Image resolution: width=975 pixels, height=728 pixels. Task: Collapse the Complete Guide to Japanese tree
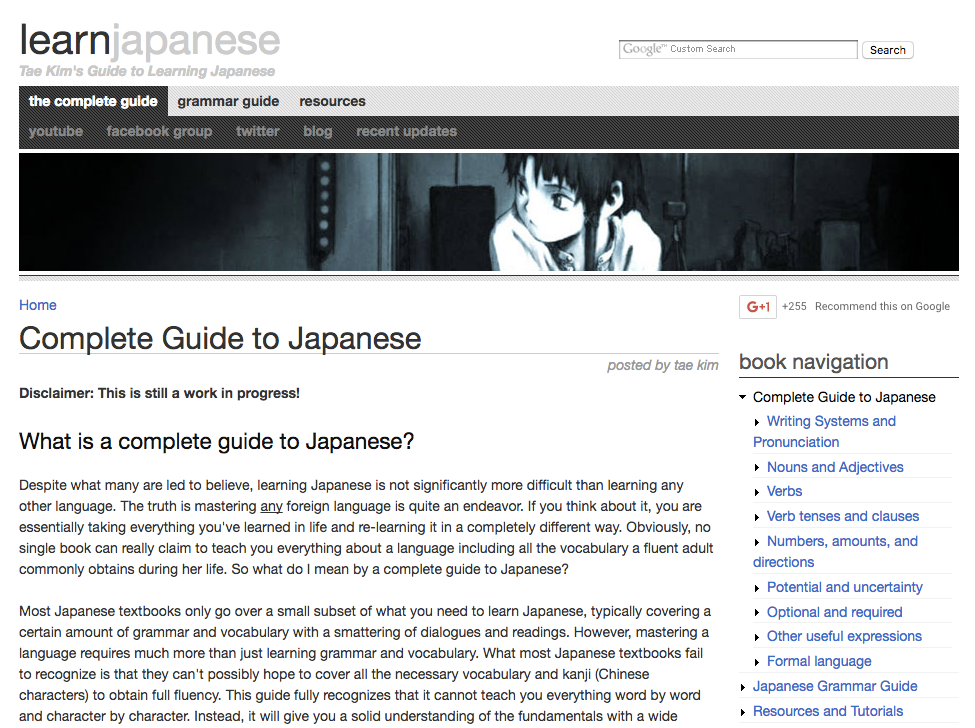click(742, 397)
